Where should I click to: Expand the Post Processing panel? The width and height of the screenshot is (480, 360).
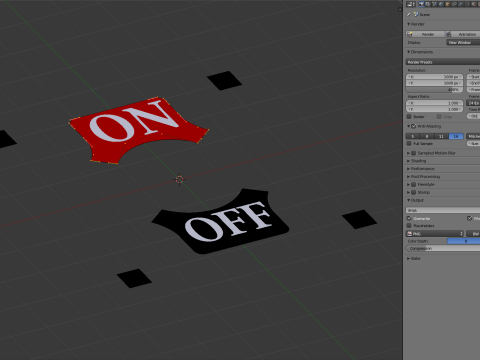(409, 177)
